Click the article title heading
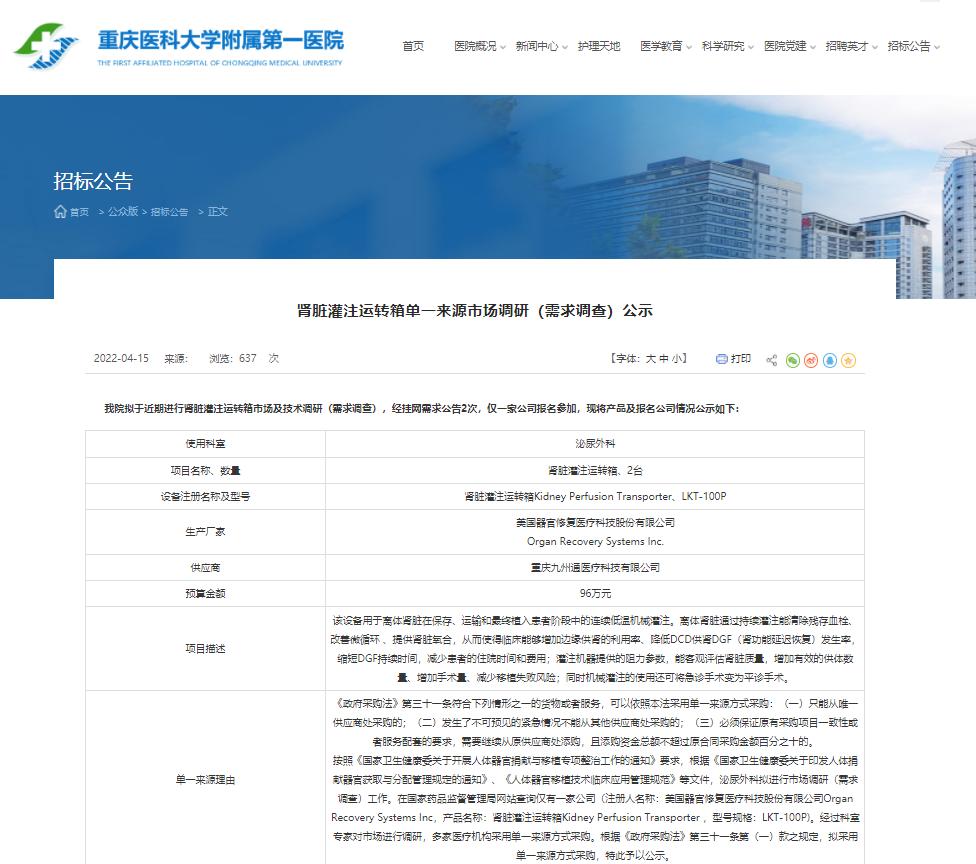 (474, 311)
